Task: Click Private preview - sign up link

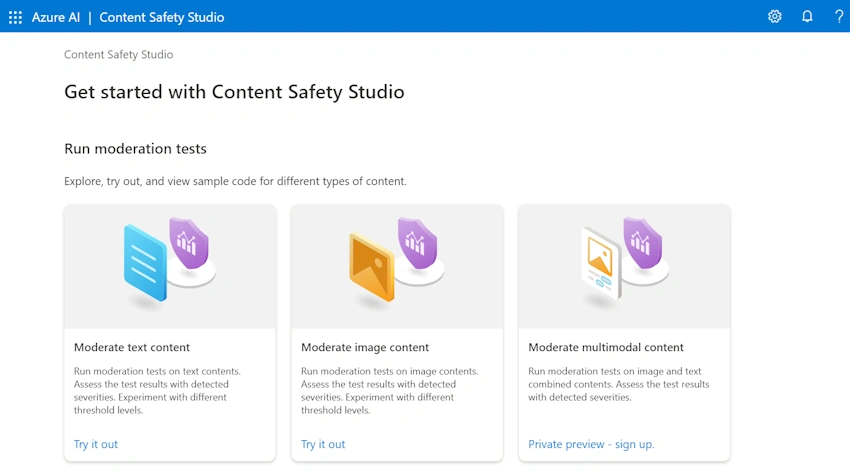Action: 591,444
